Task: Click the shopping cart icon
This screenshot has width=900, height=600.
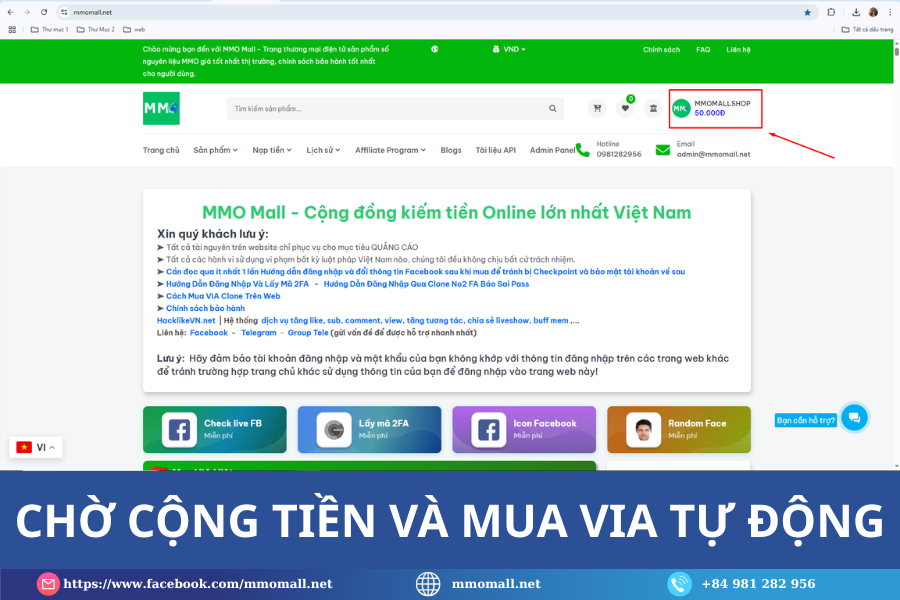Action: [598, 108]
